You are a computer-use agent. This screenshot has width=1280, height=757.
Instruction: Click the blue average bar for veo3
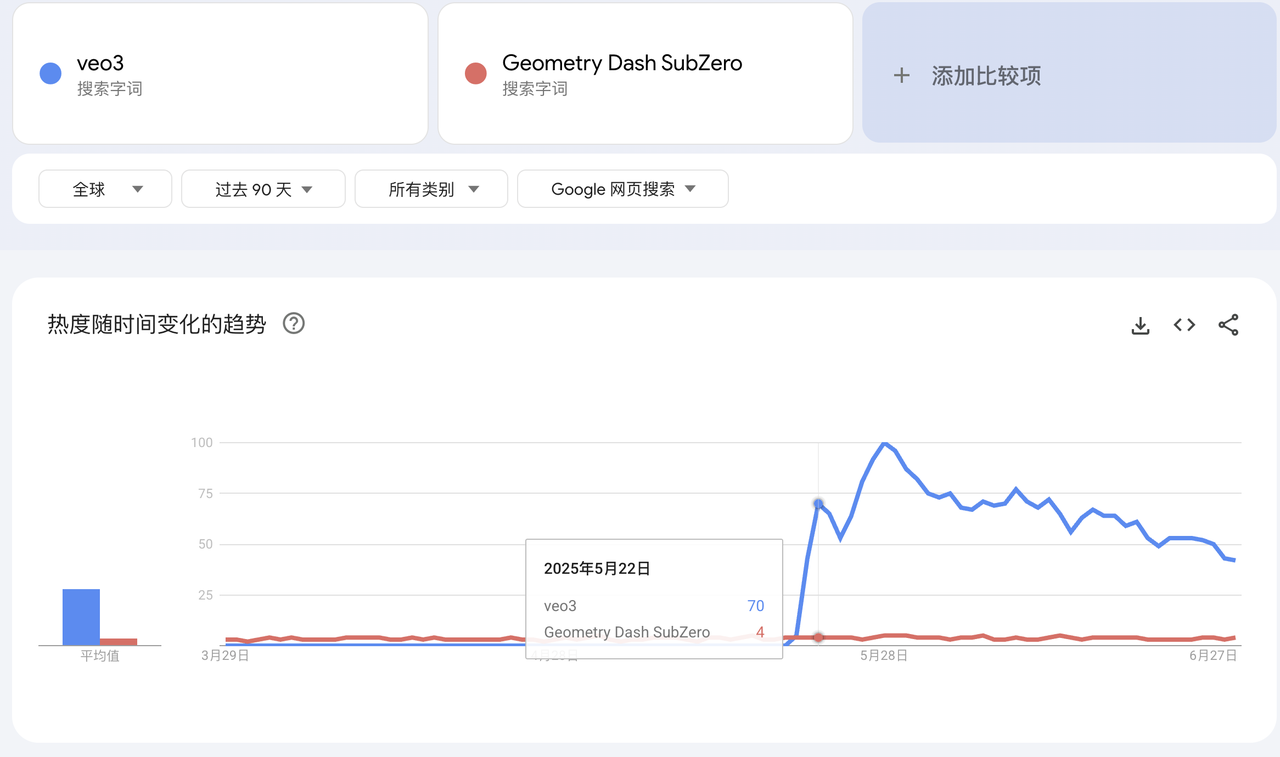[x=81, y=617]
